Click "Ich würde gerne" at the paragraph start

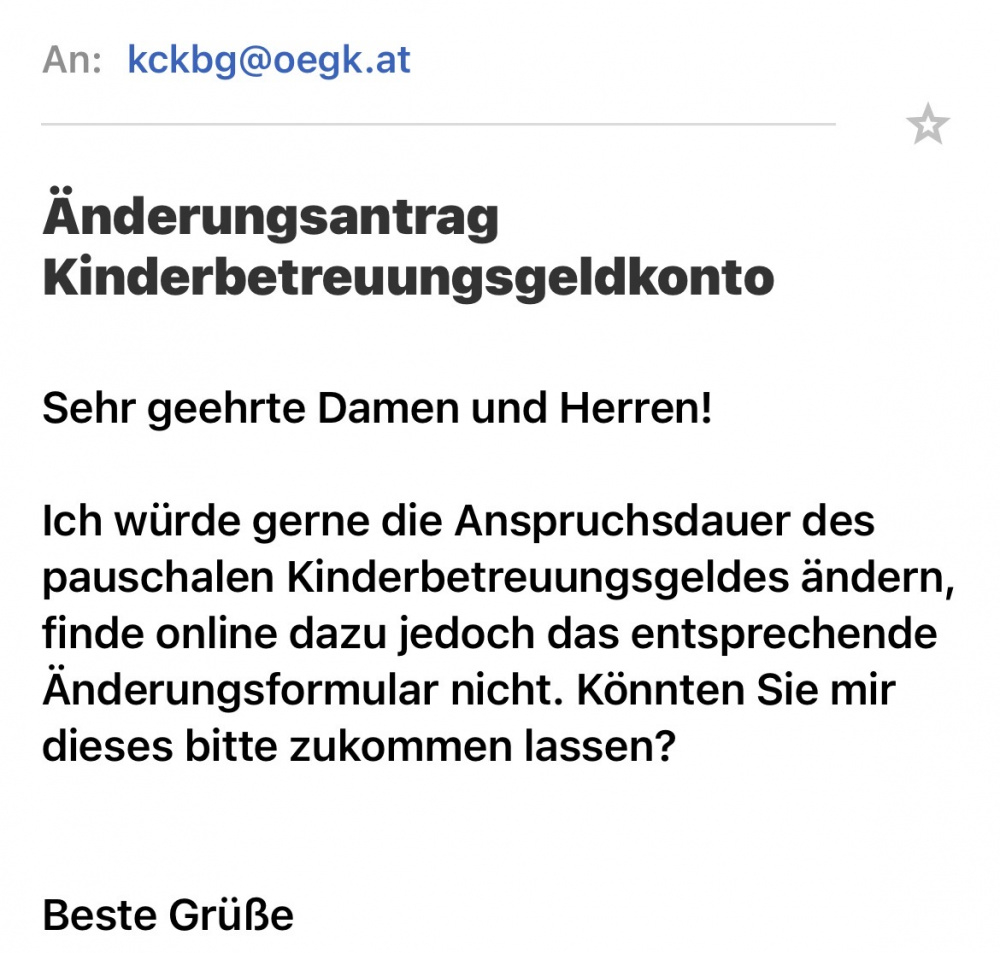click(184, 522)
